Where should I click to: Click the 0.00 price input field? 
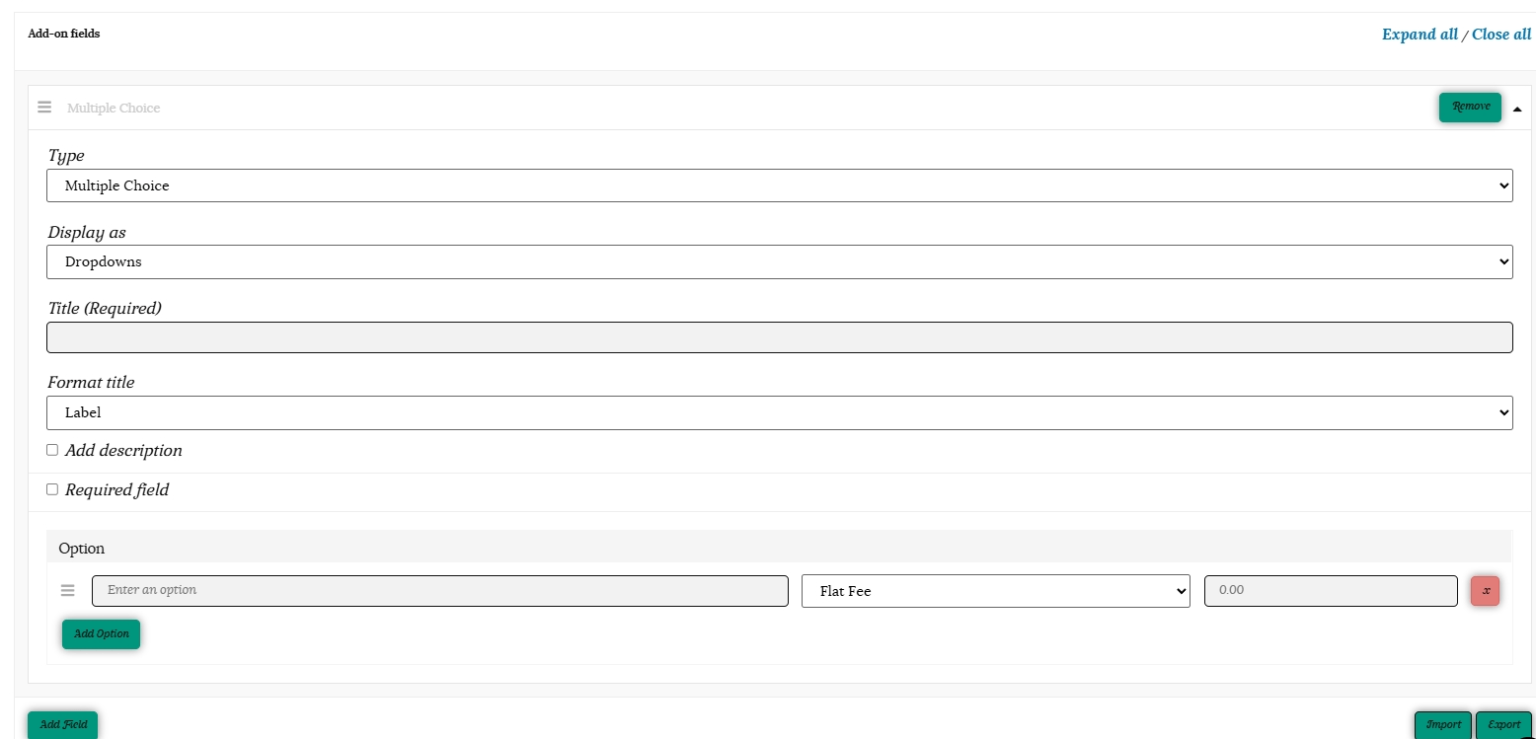1330,591
